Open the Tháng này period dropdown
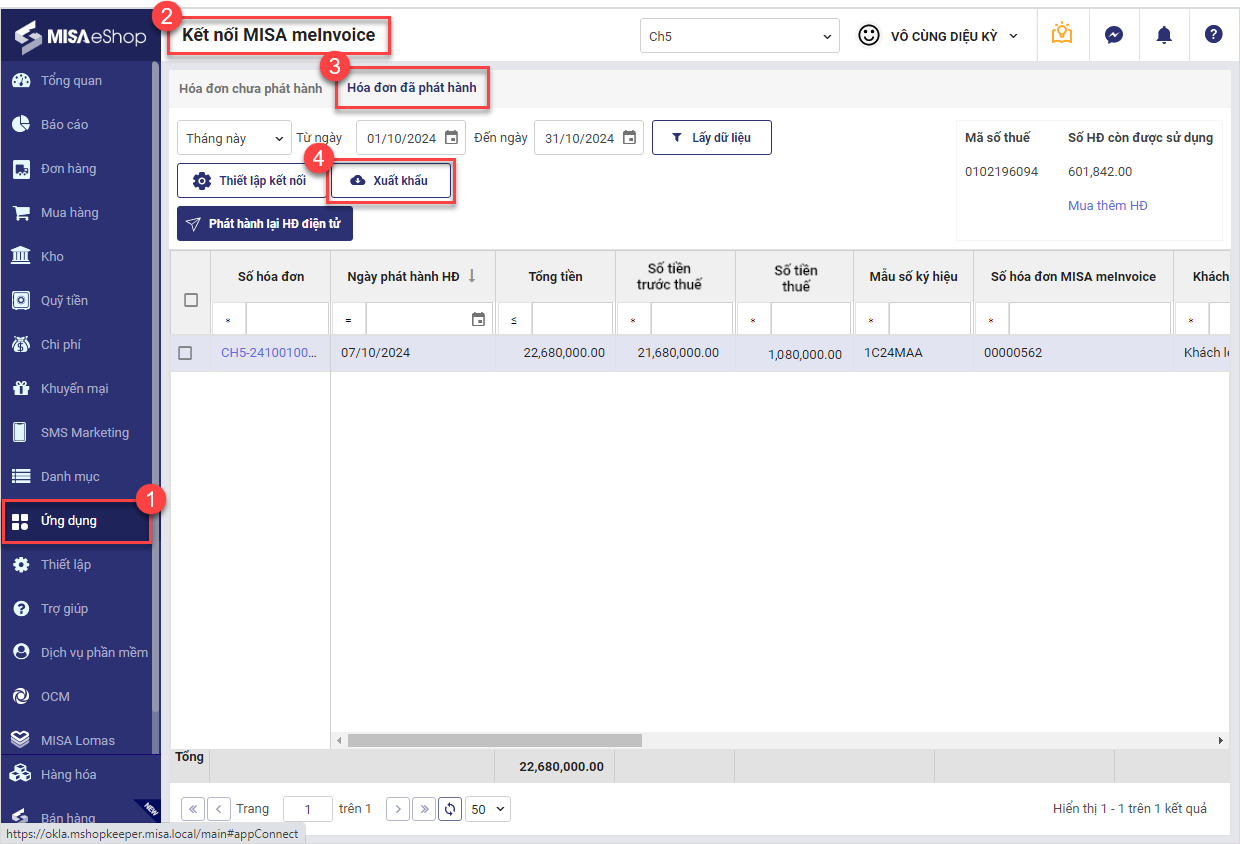The width and height of the screenshot is (1240, 844). click(x=234, y=138)
